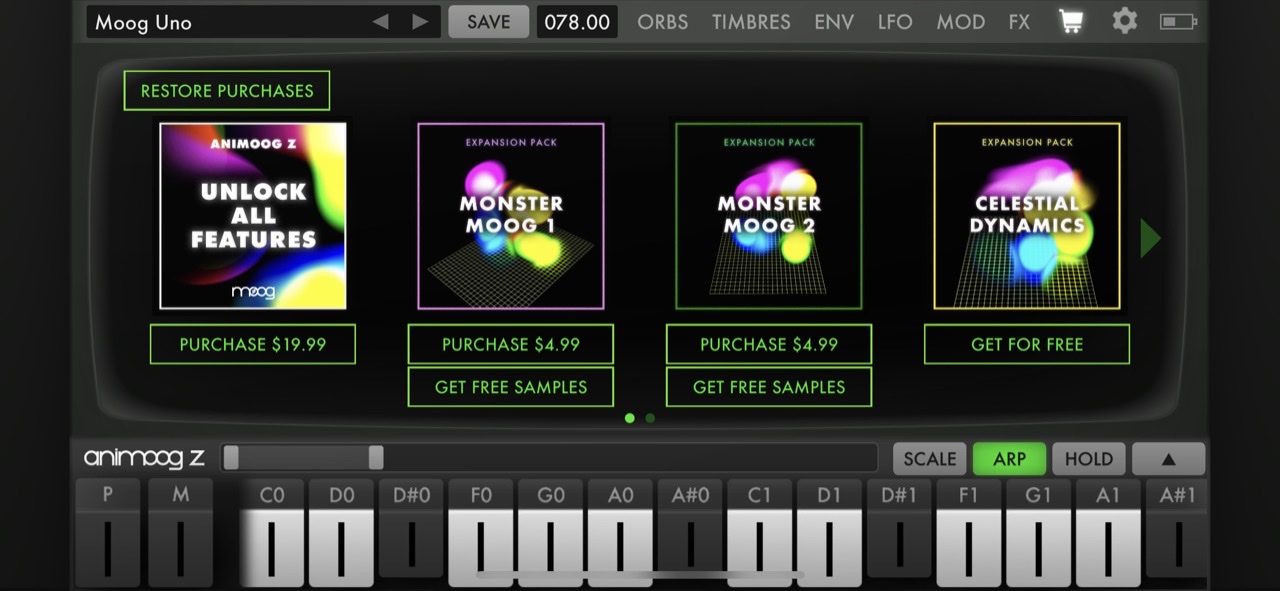Get free samples for Monster Moog 2
The image size is (1280, 591).
pyautogui.click(x=769, y=387)
